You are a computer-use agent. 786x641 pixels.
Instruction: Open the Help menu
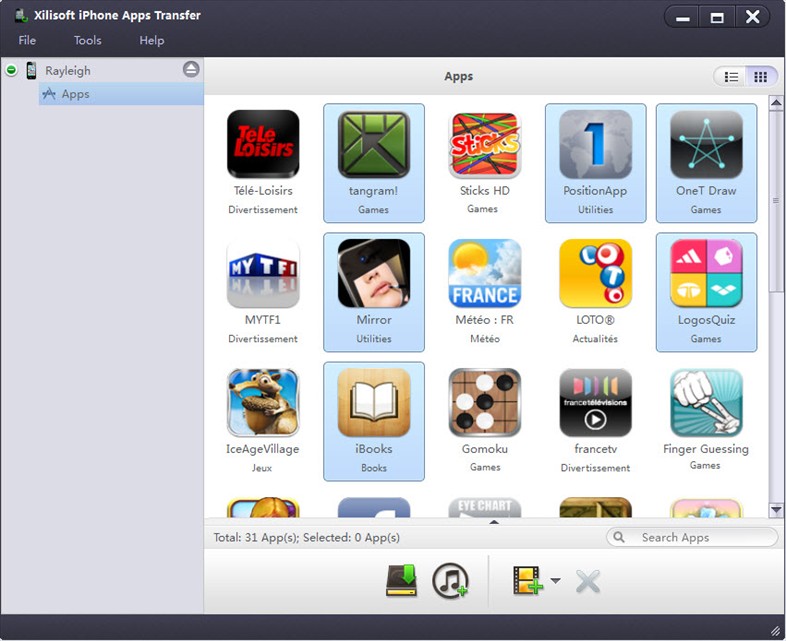tap(152, 40)
